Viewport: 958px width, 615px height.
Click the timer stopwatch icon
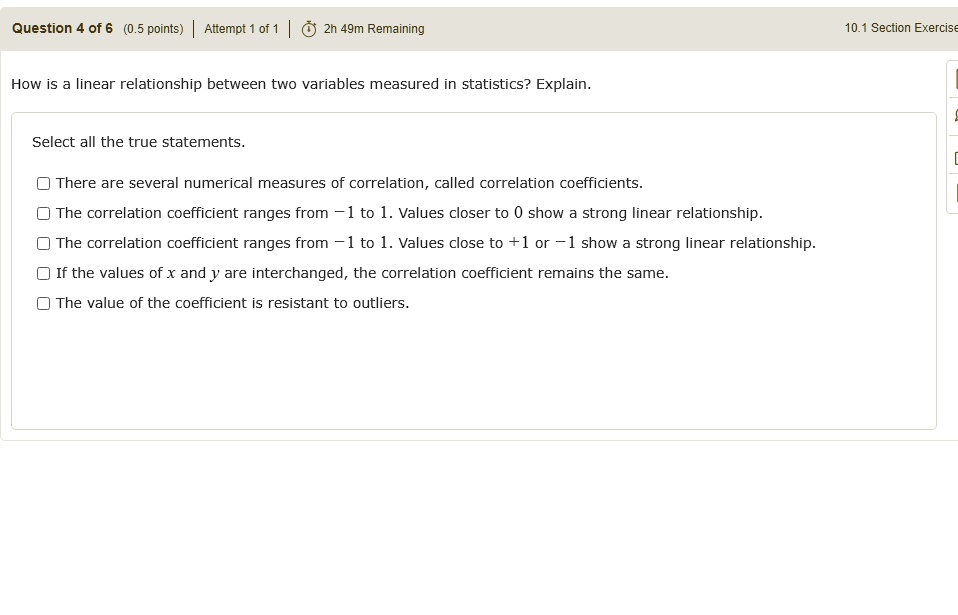click(x=307, y=28)
